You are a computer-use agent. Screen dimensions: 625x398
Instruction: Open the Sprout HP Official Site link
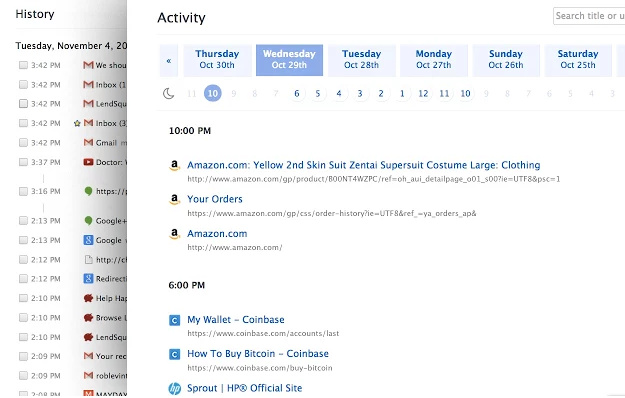[245, 388]
